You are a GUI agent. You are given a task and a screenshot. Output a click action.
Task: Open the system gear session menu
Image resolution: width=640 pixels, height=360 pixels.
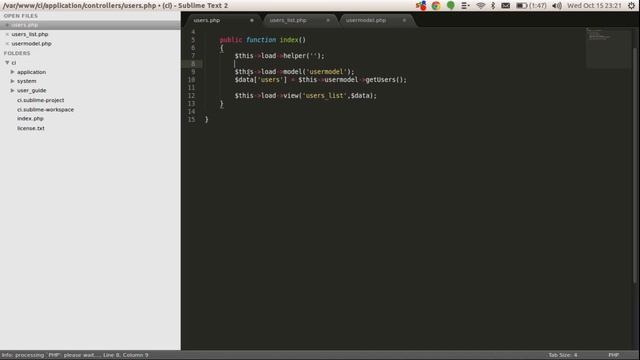click(631, 6)
